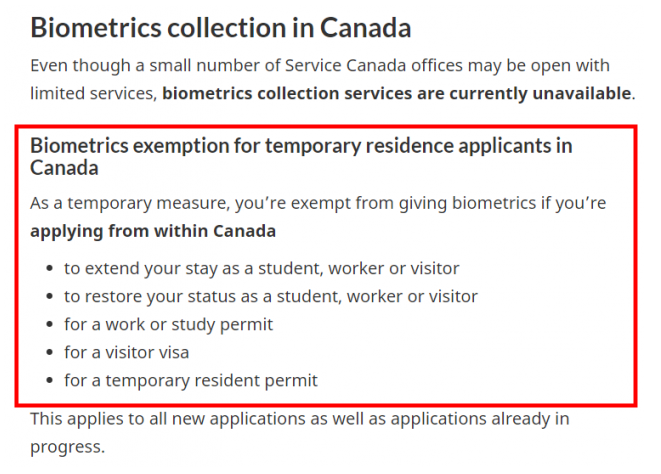Click the bold text about services currently unavailable
Viewport: 661px width, 474px height.
[x=397, y=93]
